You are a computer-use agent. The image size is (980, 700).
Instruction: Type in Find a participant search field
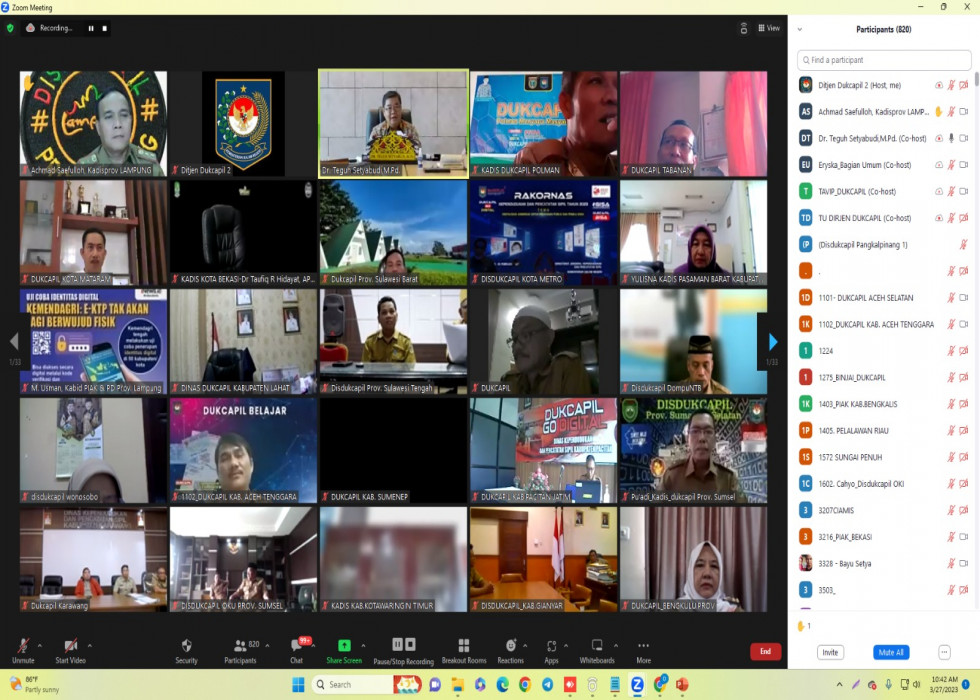(885, 60)
